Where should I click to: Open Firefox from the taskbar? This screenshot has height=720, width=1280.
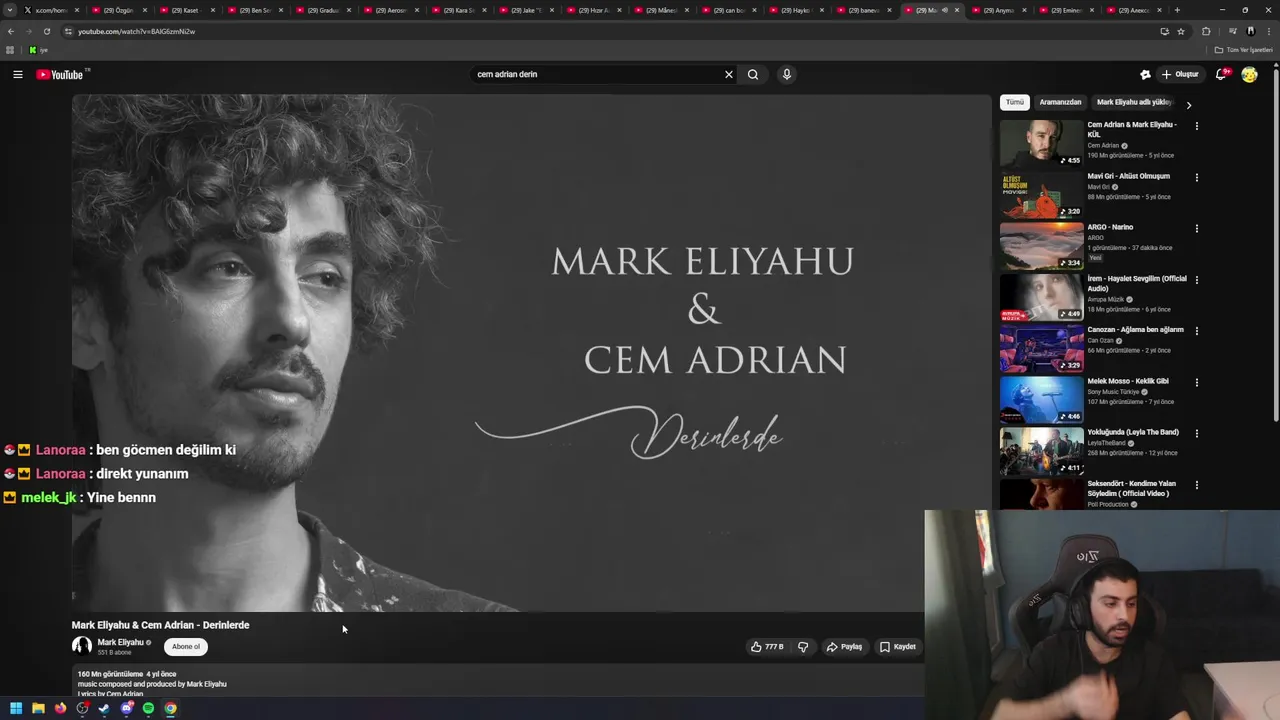click(60, 708)
